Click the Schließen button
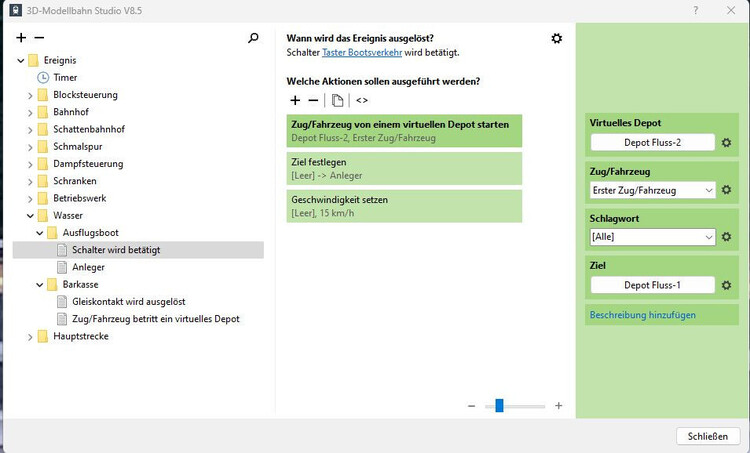Screen dimensions: 750x453 [708, 436]
